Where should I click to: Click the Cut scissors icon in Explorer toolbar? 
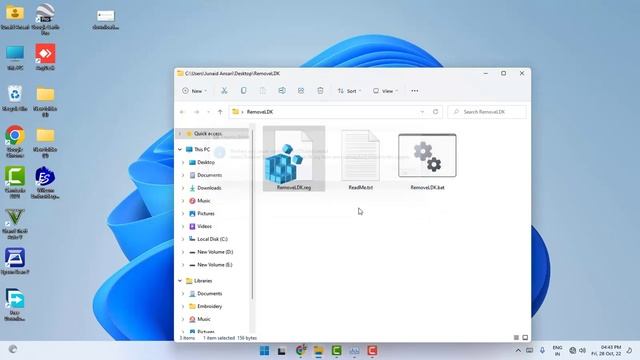tap(224, 91)
